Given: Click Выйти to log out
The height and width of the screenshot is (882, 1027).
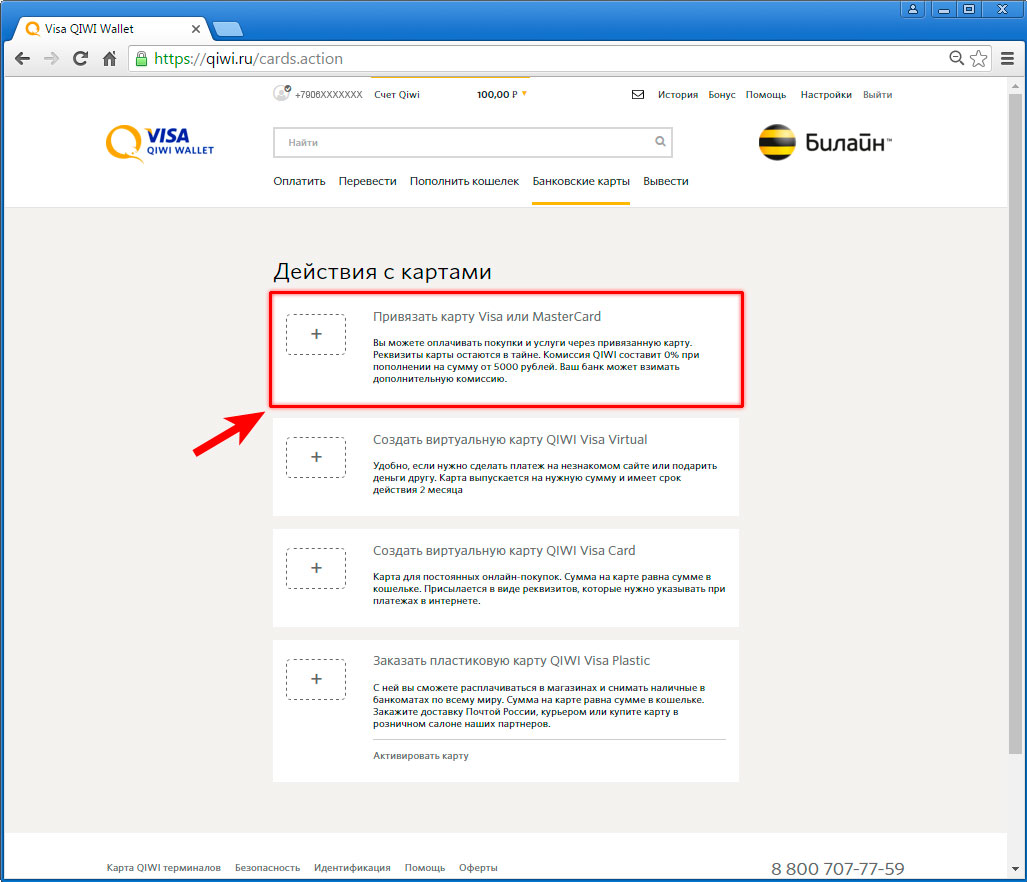Looking at the screenshot, I should click(x=878, y=94).
